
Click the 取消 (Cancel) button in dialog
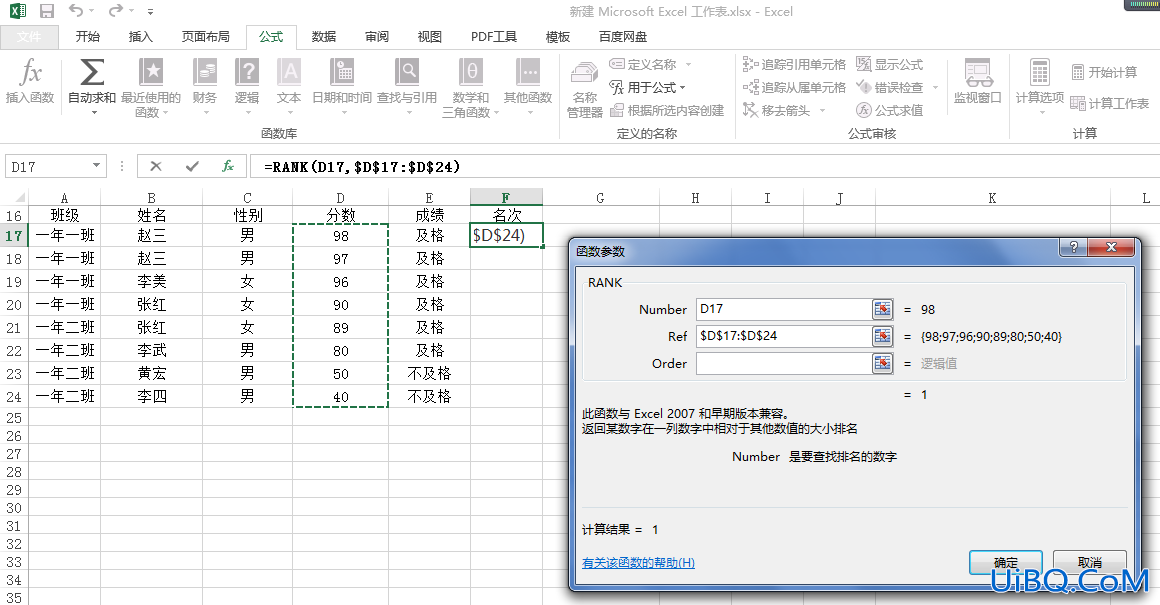click(1090, 562)
